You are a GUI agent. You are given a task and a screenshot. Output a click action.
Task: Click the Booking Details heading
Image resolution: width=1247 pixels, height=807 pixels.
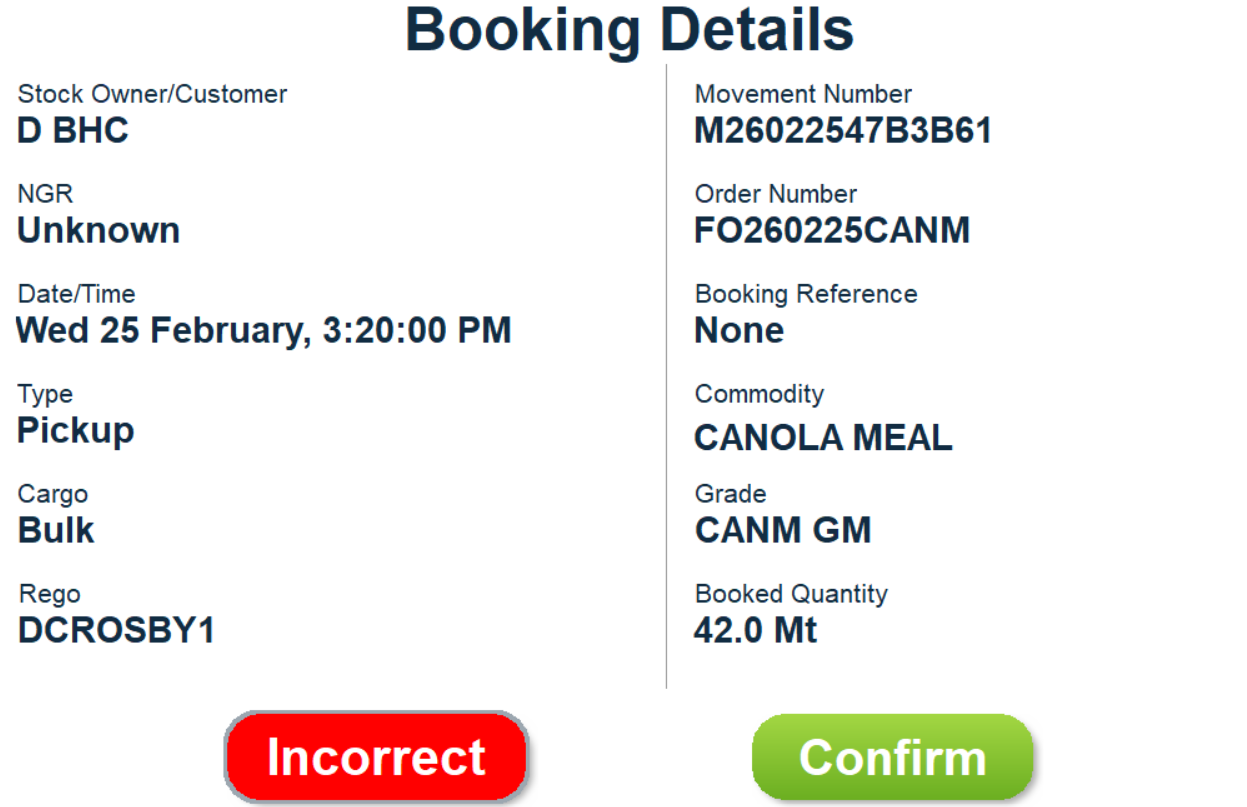click(x=629, y=30)
